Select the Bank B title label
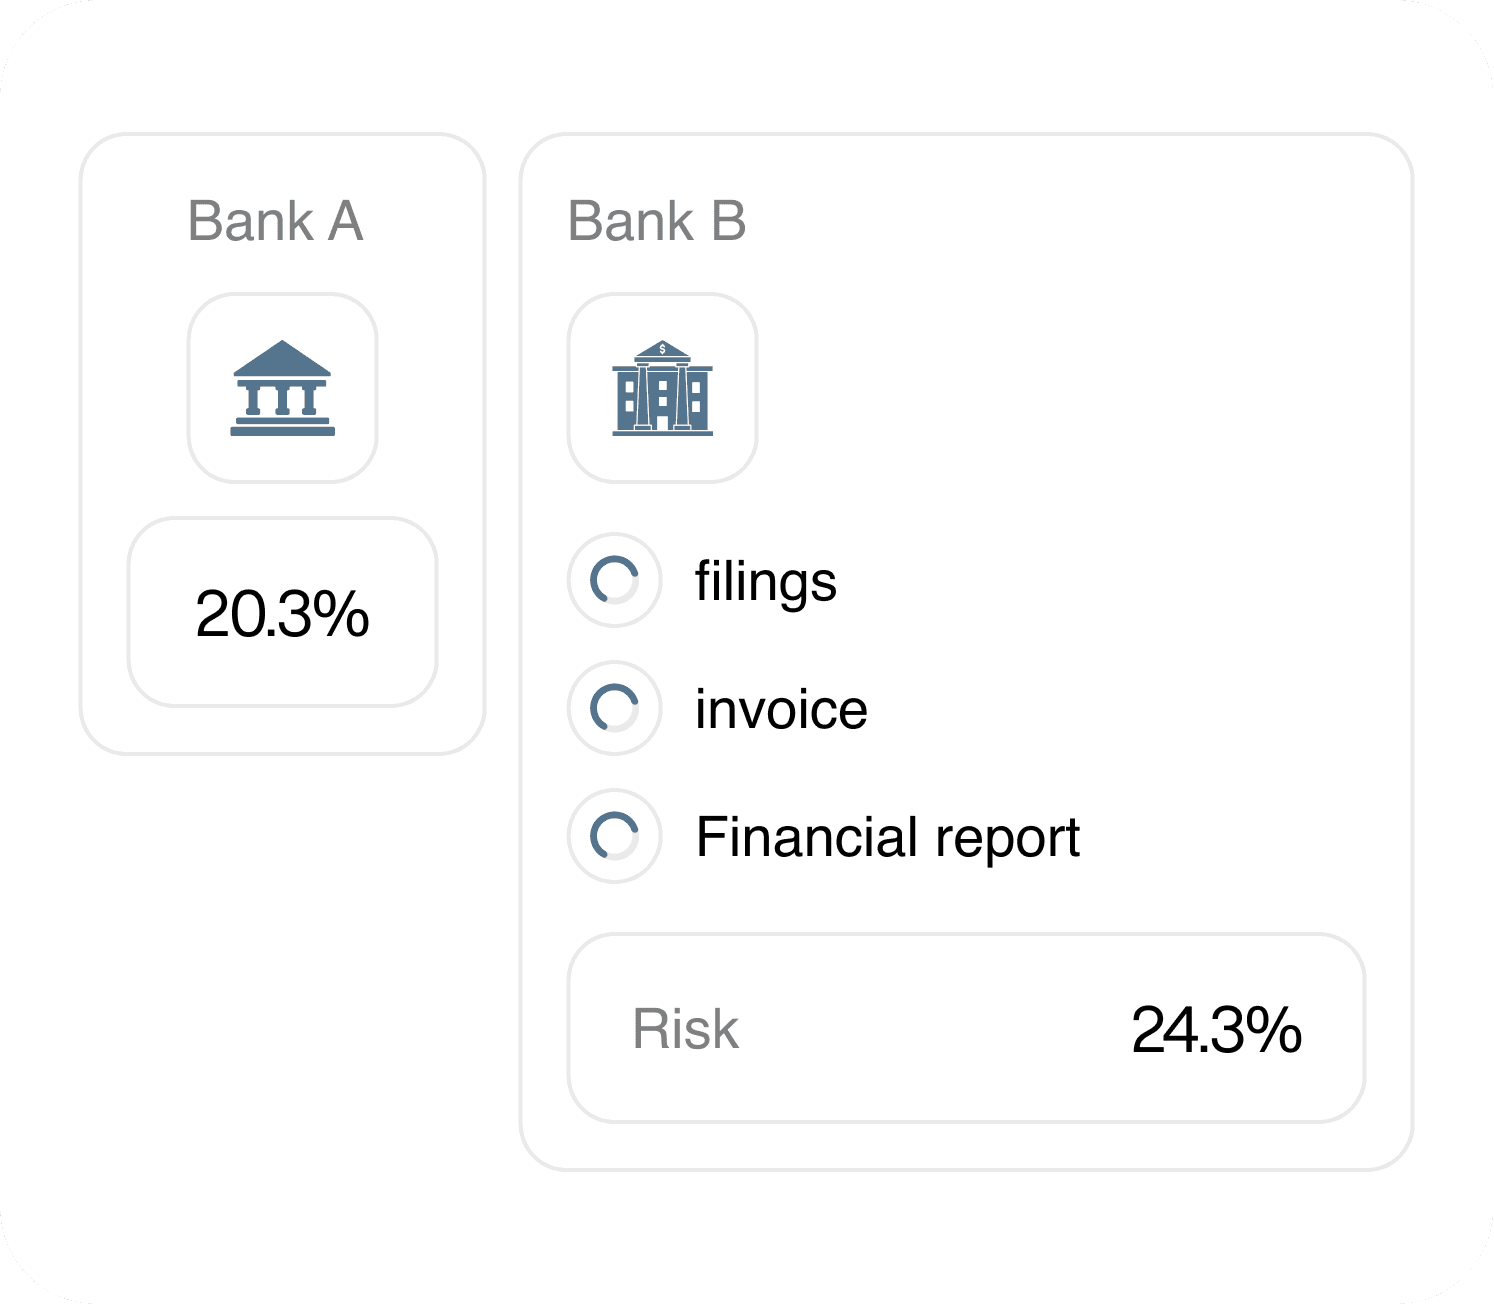 (657, 221)
